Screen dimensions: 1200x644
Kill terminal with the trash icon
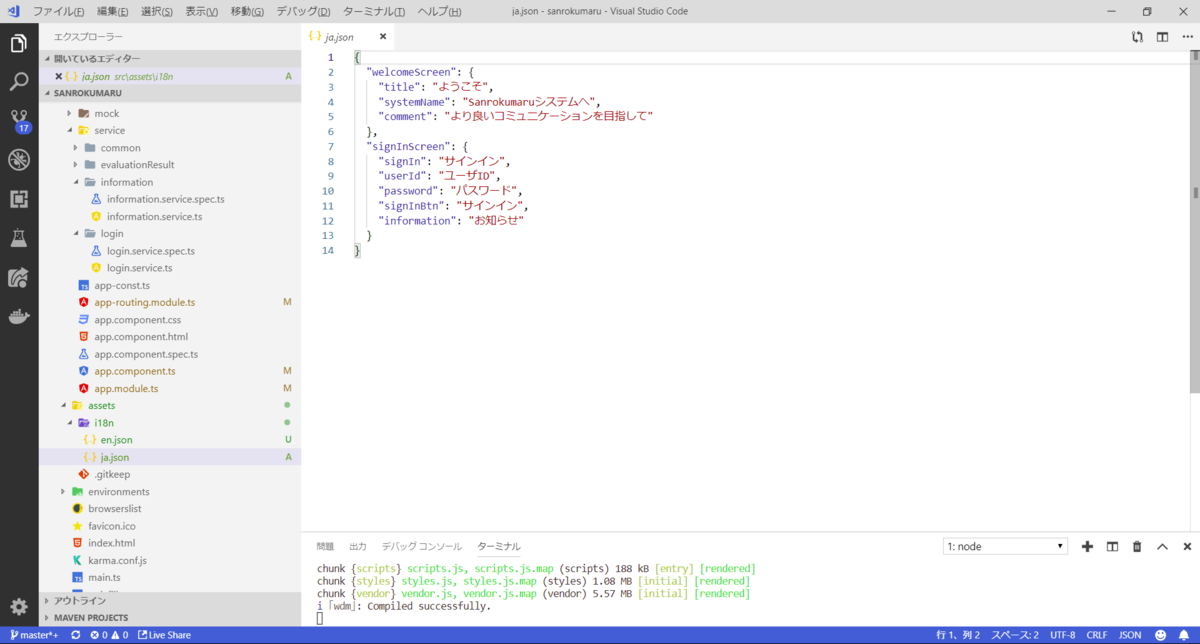[x=1137, y=546]
